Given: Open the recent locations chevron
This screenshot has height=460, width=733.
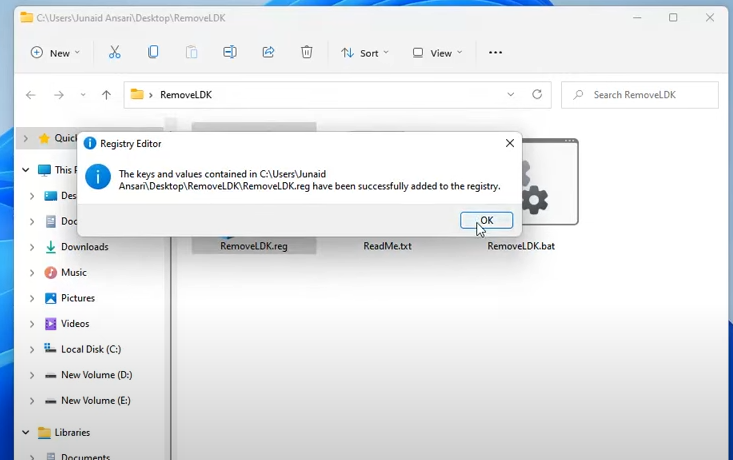Looking at the screenshot, I should click(83, 95).
